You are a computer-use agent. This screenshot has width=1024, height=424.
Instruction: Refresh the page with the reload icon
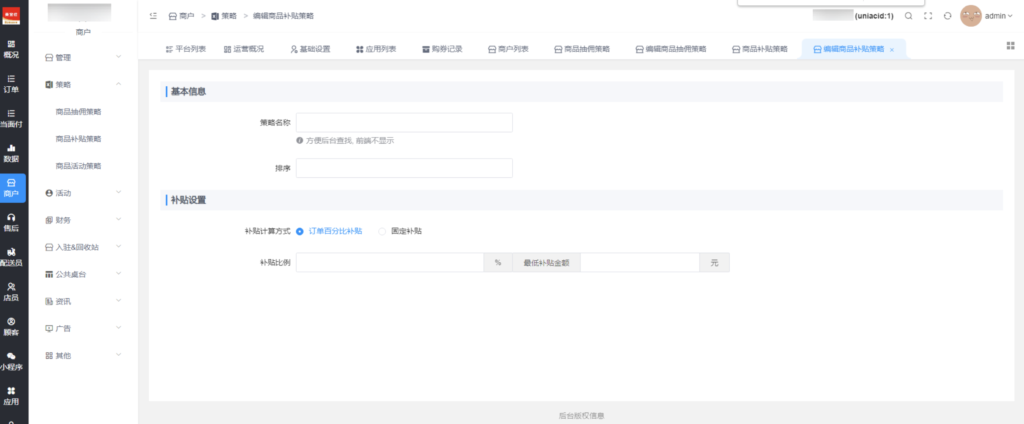pos(948,16)
